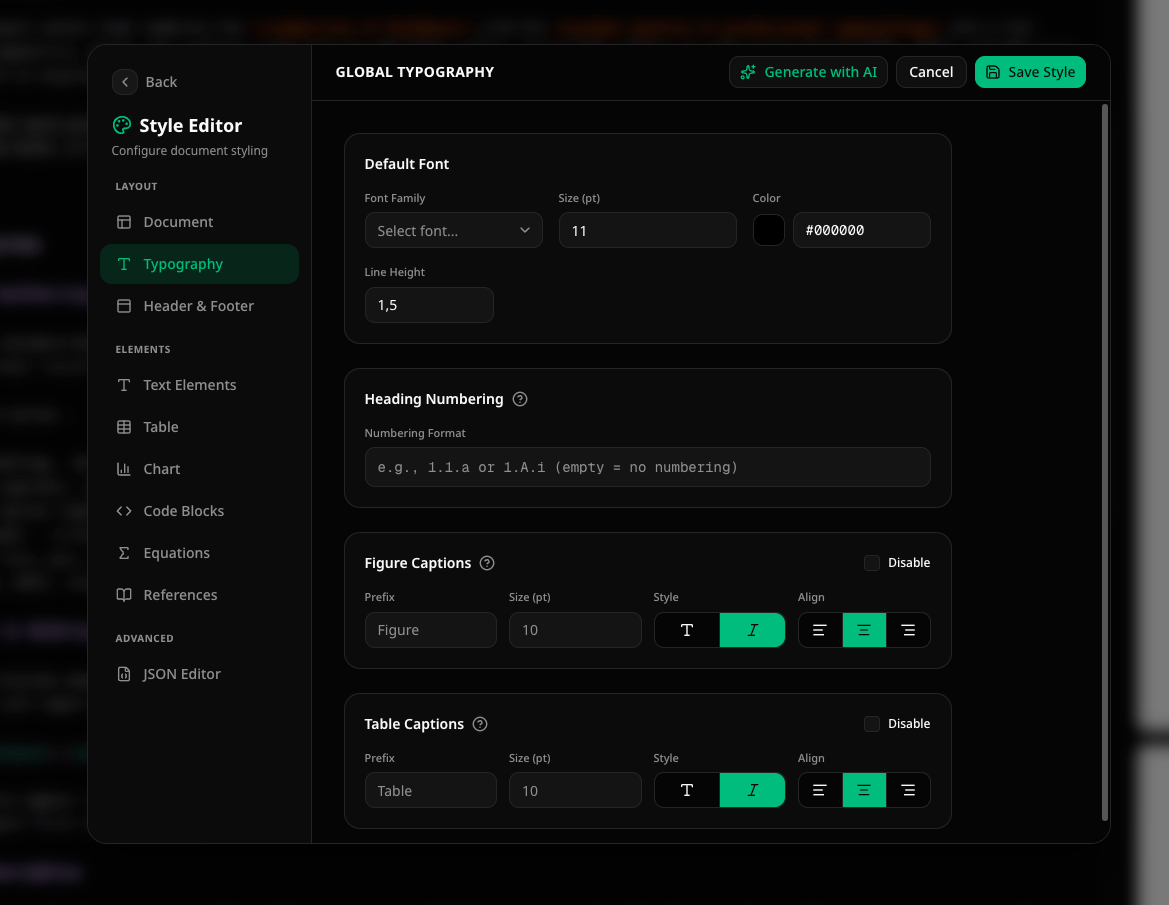
Task: Click the help icon next to Heading Numbering
Action: 520,399
